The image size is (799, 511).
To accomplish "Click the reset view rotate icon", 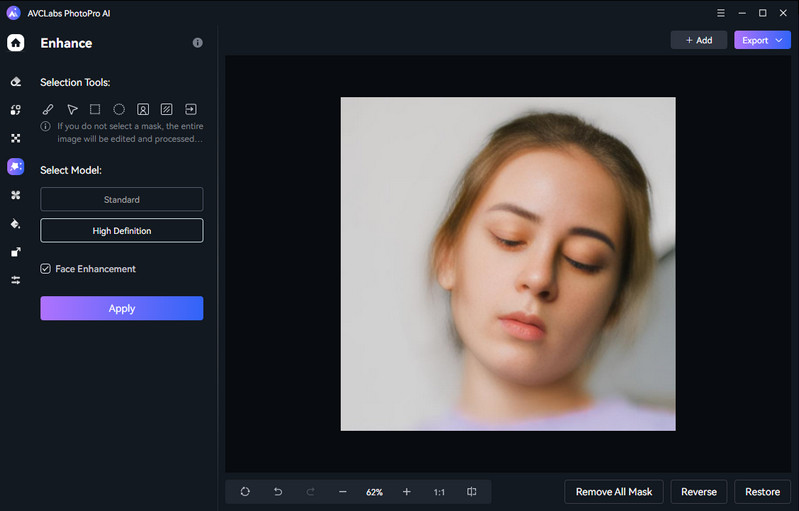I will click(245, 492).
